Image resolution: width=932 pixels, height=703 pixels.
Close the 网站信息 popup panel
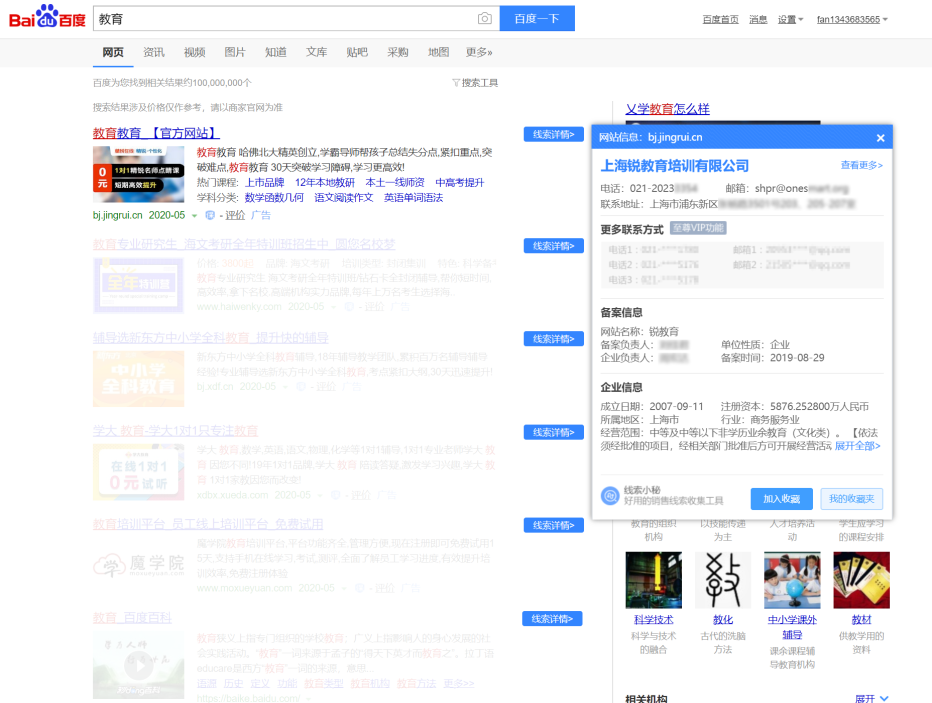point(880,138)
